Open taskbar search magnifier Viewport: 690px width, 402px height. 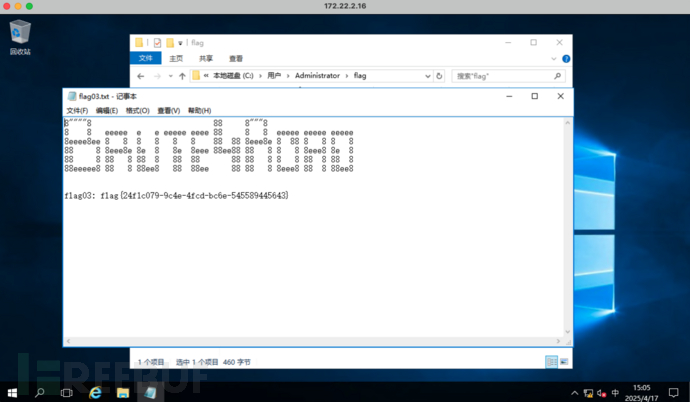(x=40, y=392)
